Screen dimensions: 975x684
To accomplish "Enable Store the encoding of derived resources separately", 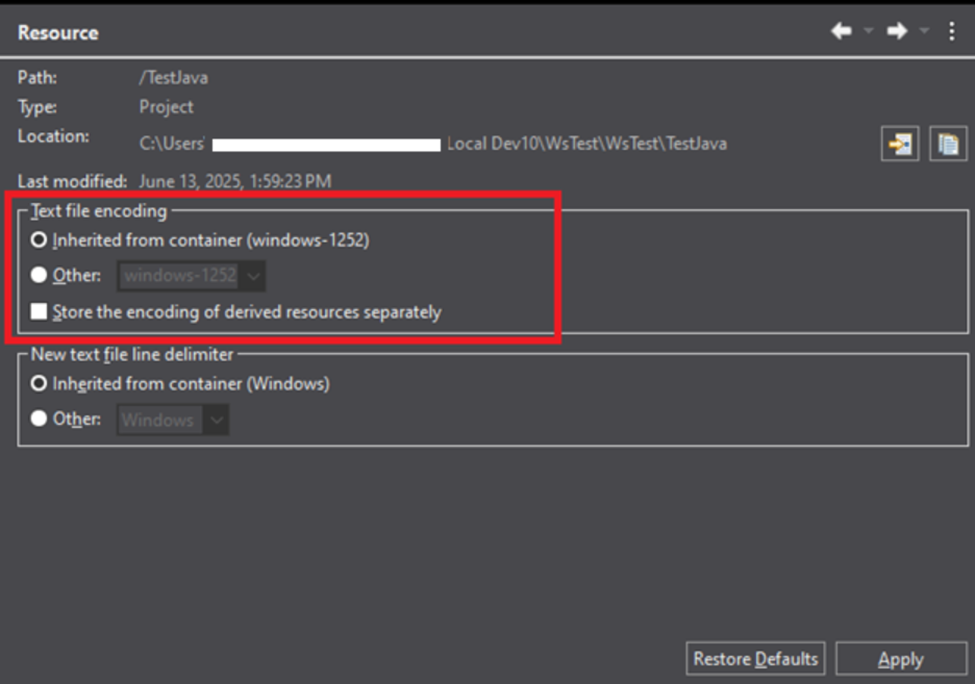I will click(39, 312).
